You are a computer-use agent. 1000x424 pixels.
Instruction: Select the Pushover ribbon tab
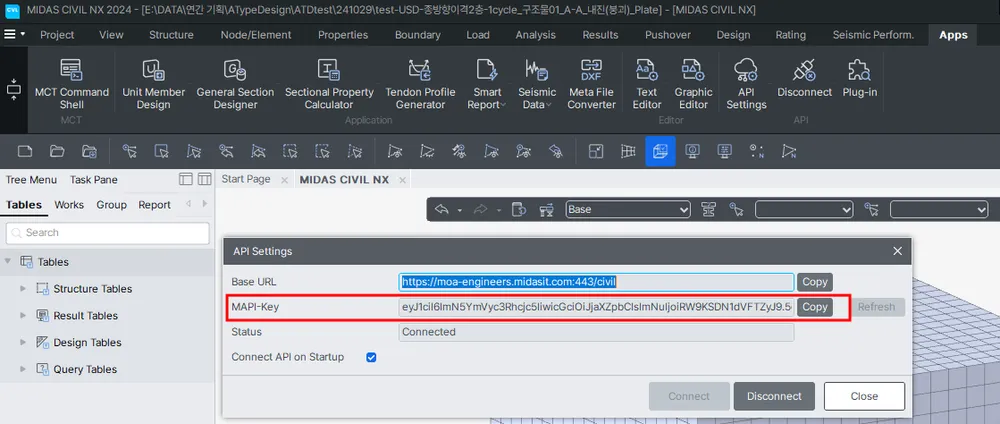(x=668, y=35)
